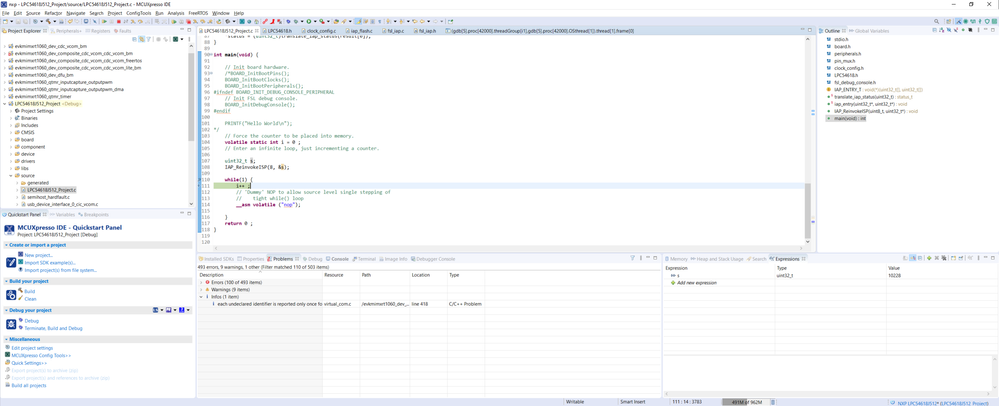Image resolution: width=999 pixels, height=406 pixels.
Task: Expand the Errors (100 of 493 items) row
Action: tap(201, 282)
